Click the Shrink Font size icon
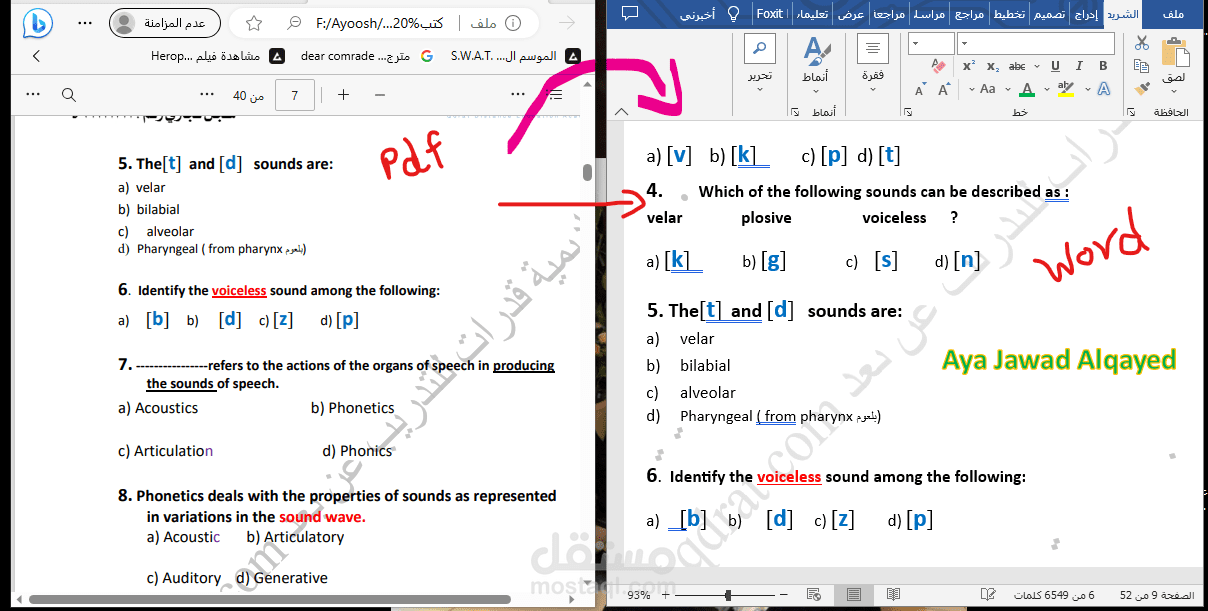 coord(920,89)
